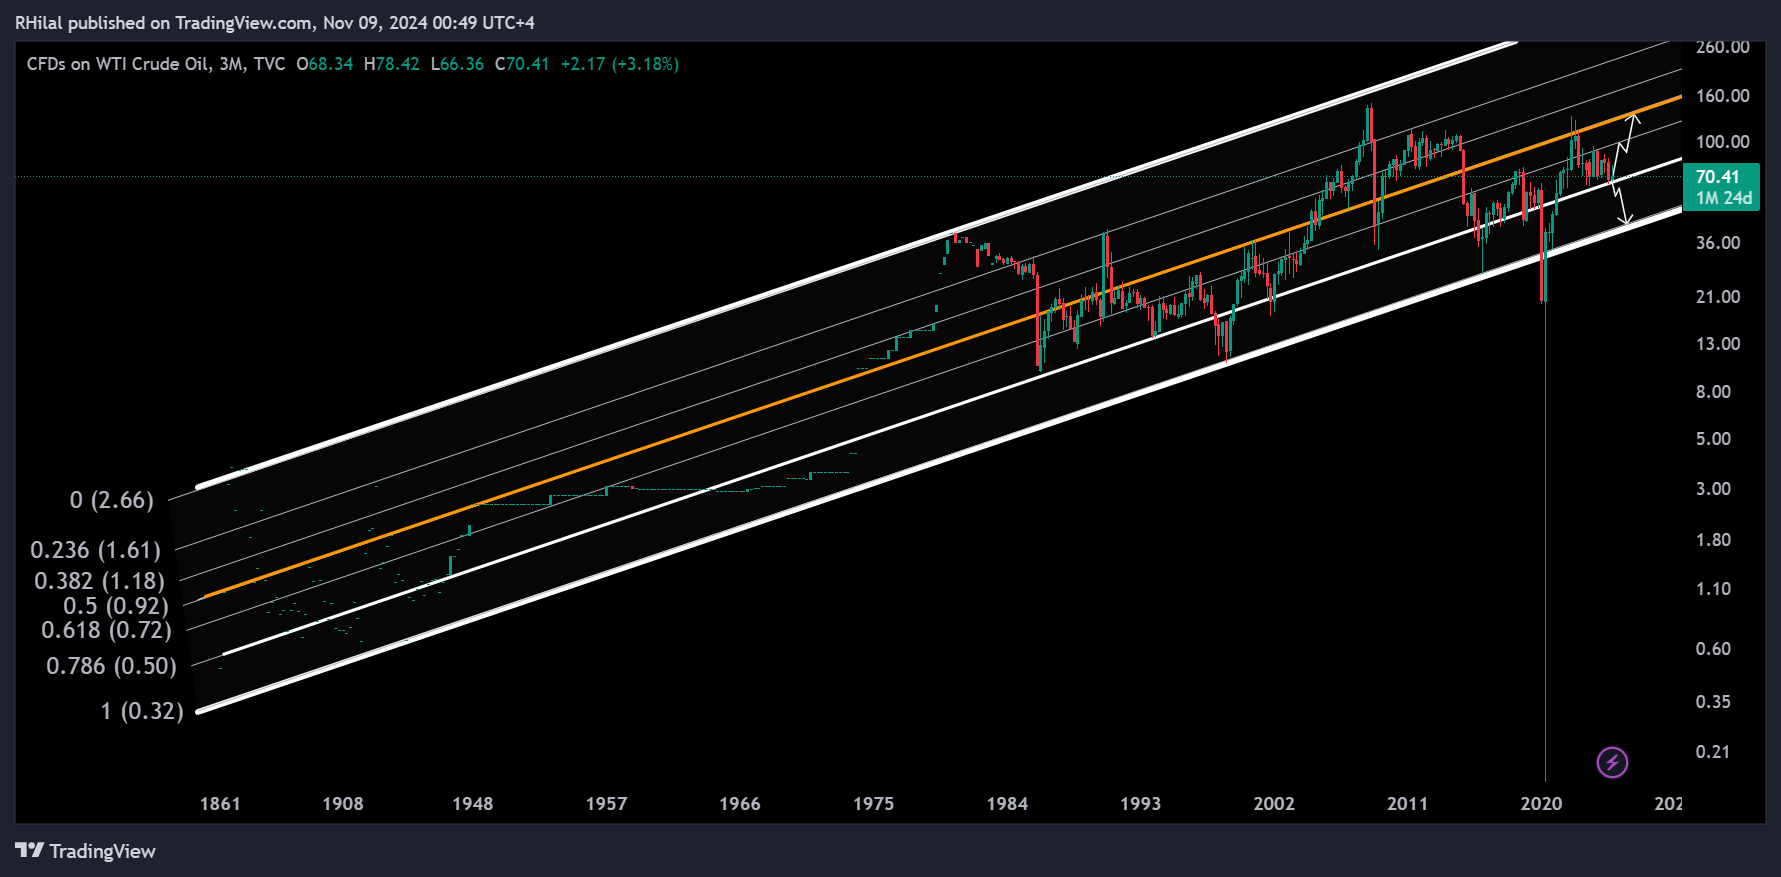The width and height of the screenshot is (1781, 877).
Task: Click the 'RHilal published on TradingView.com' header text
Action: pos(163,23)
